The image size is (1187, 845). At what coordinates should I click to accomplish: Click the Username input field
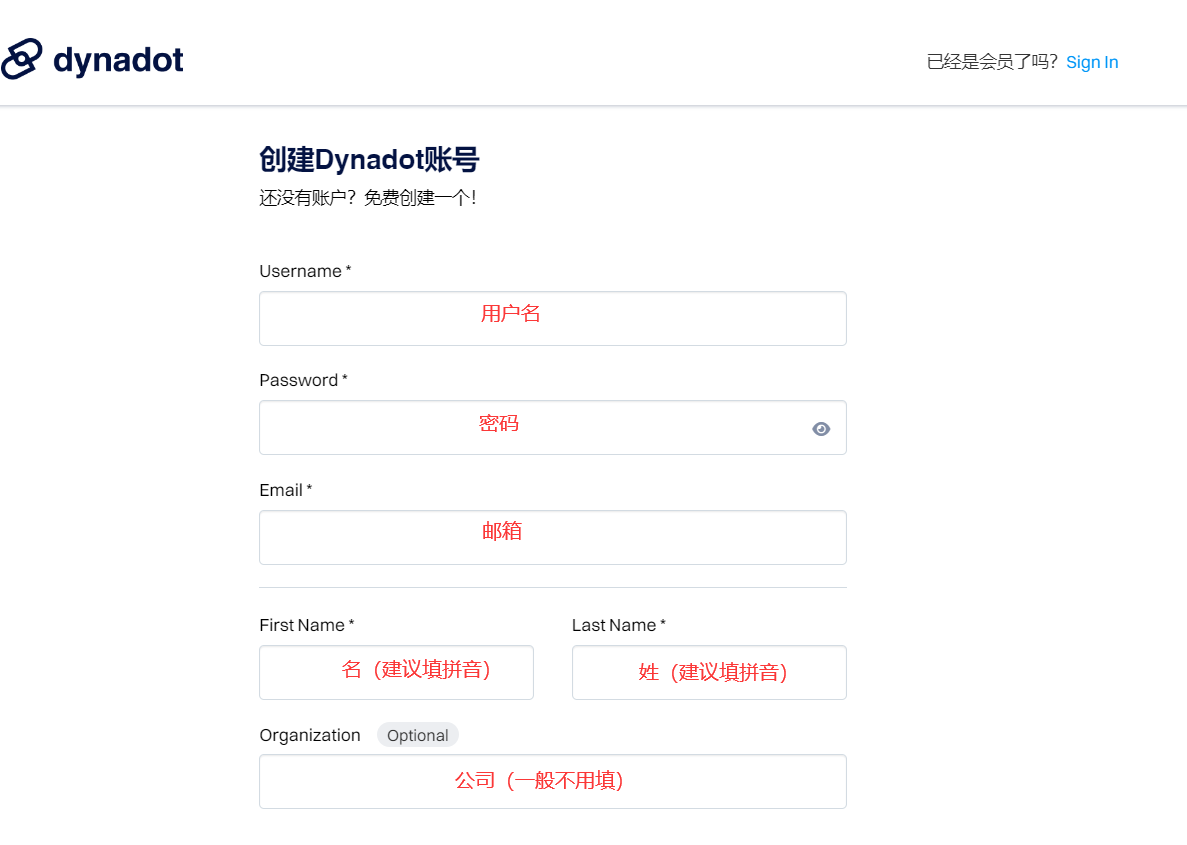[x=553, y=319]
